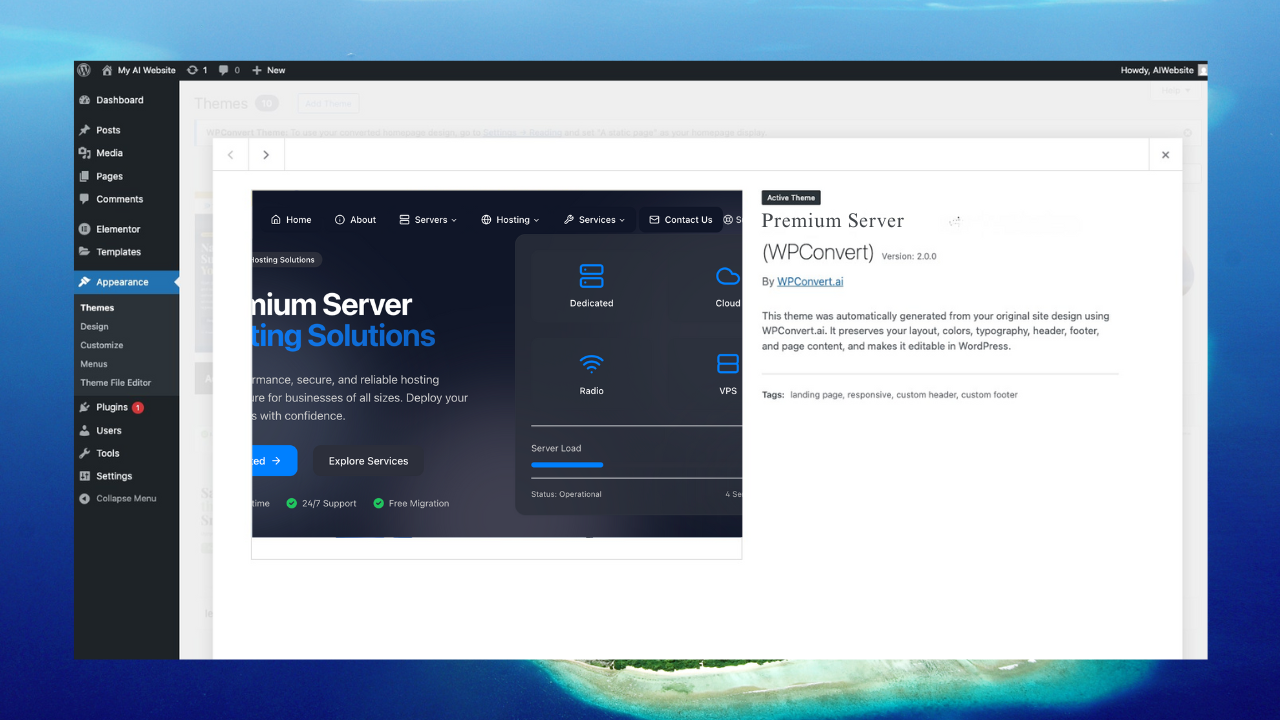Click the Cloud icon in theme preview

click(728, 275)
